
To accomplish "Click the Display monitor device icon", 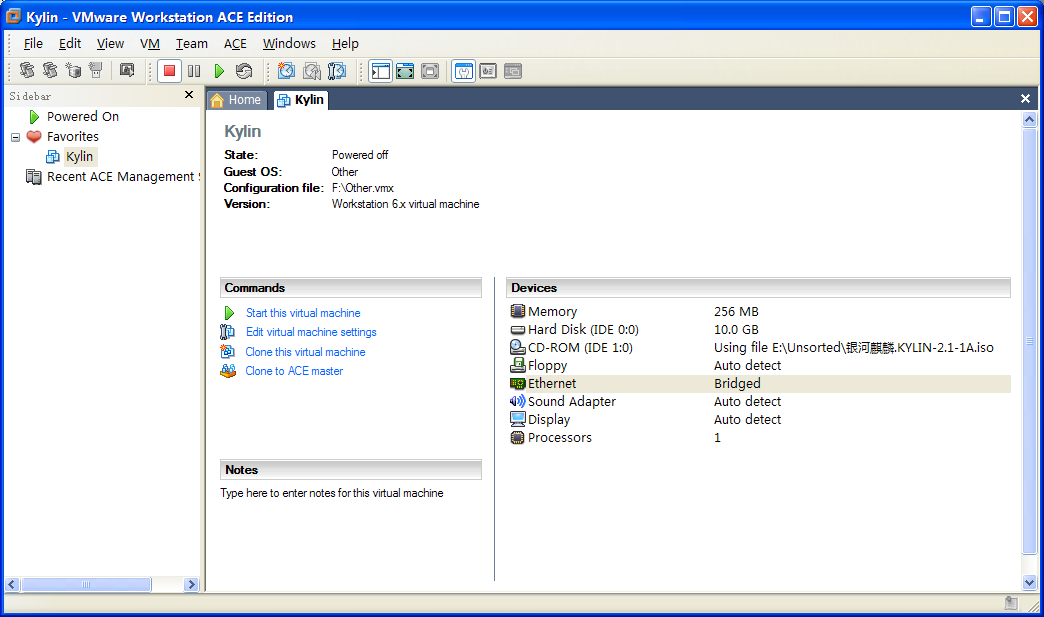I will [x=517, y=419].
